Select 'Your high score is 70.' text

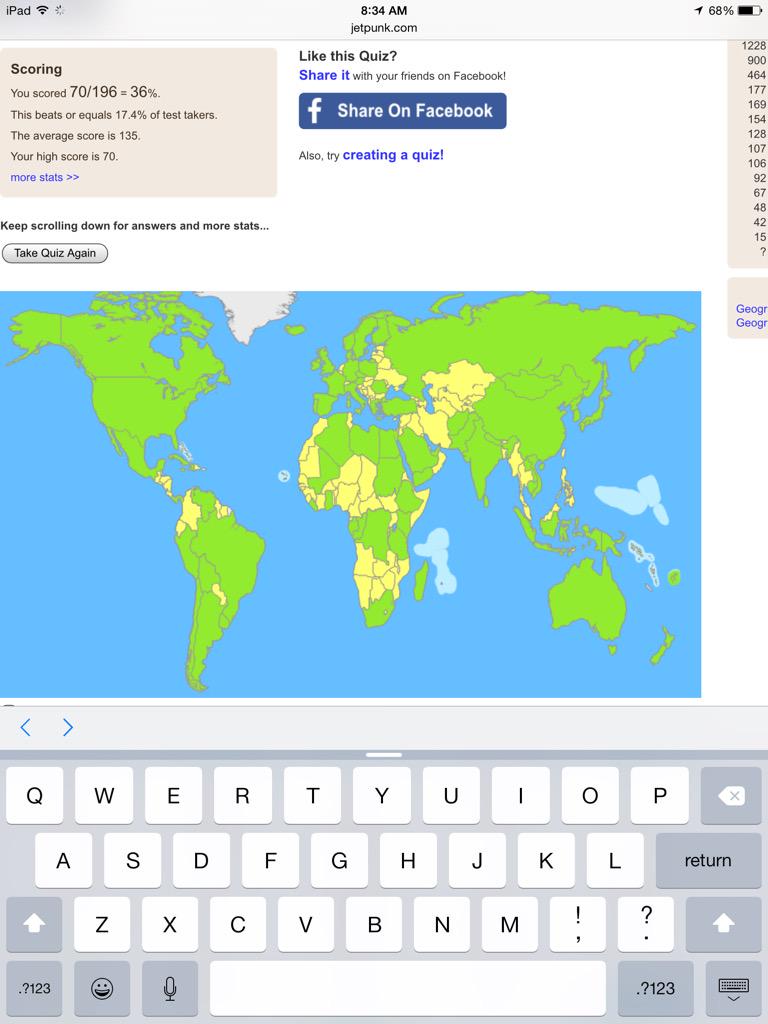pos(65,157)
